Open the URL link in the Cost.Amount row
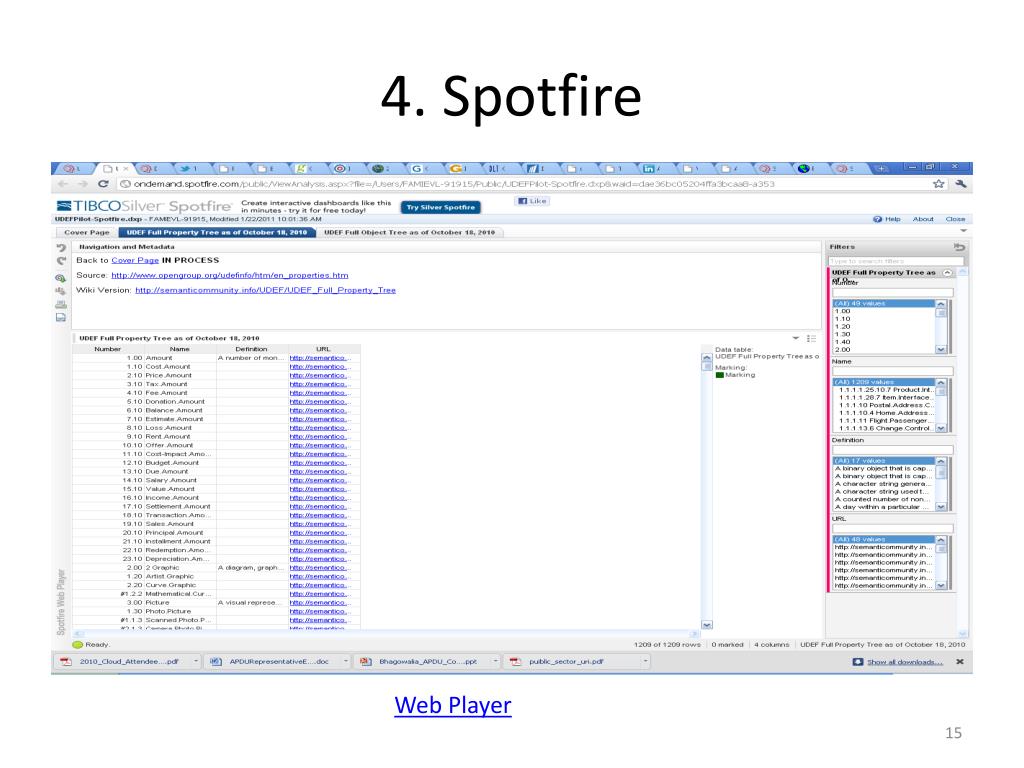Screen dimensions: 1024x768 point(320,367)
